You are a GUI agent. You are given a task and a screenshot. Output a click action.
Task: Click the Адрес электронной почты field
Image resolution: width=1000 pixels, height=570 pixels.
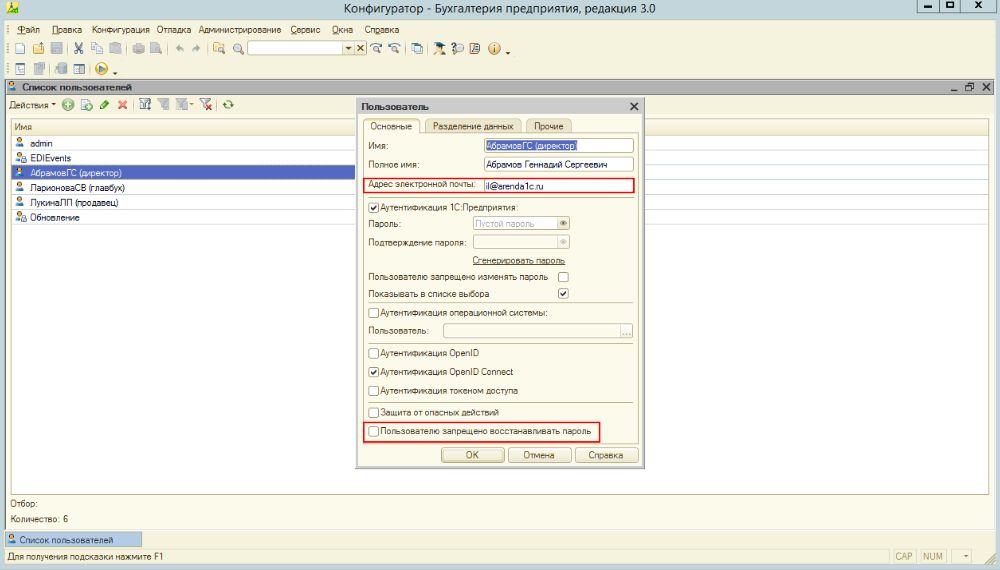coord(559,186)
